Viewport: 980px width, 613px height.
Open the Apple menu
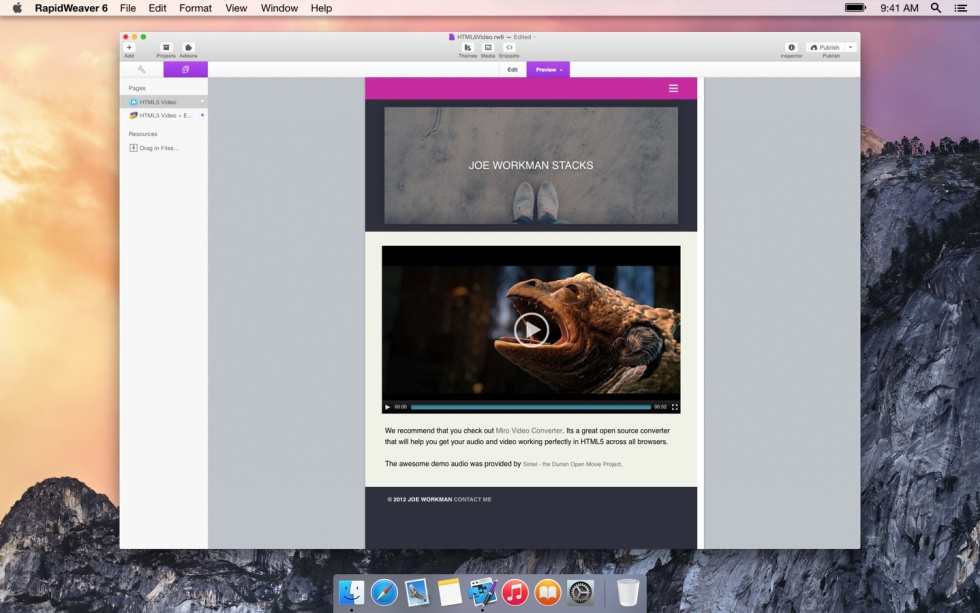pyautogui.click(x=17, y=8)
